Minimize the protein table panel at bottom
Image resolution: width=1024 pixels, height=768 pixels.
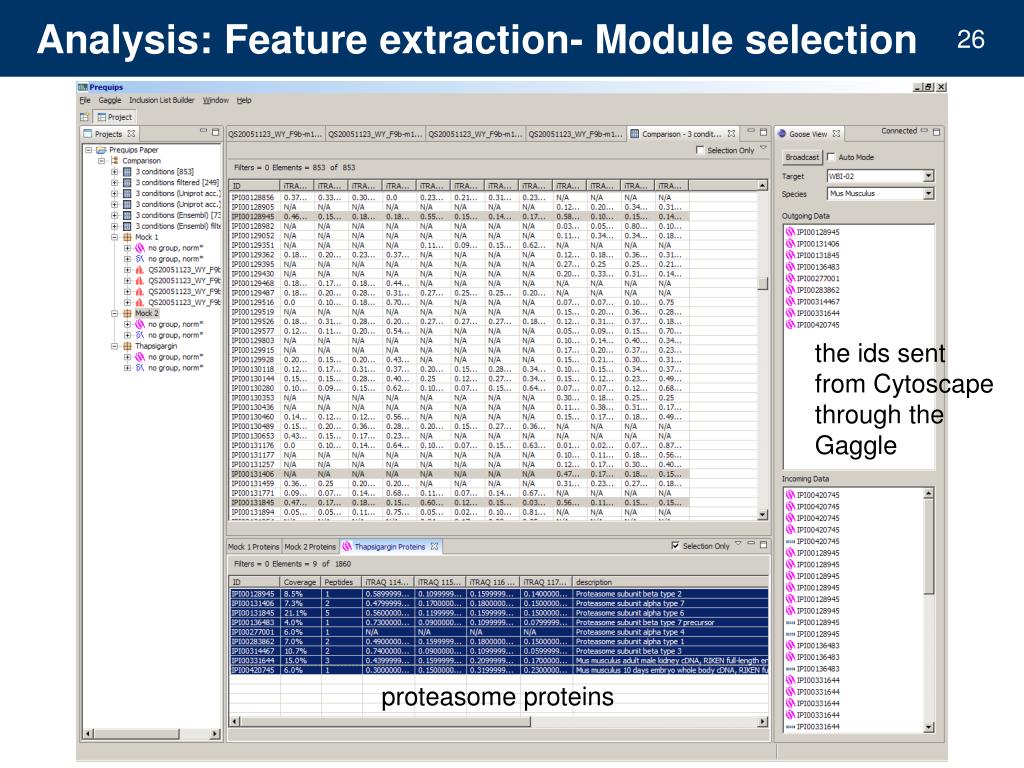coord(751,543)
